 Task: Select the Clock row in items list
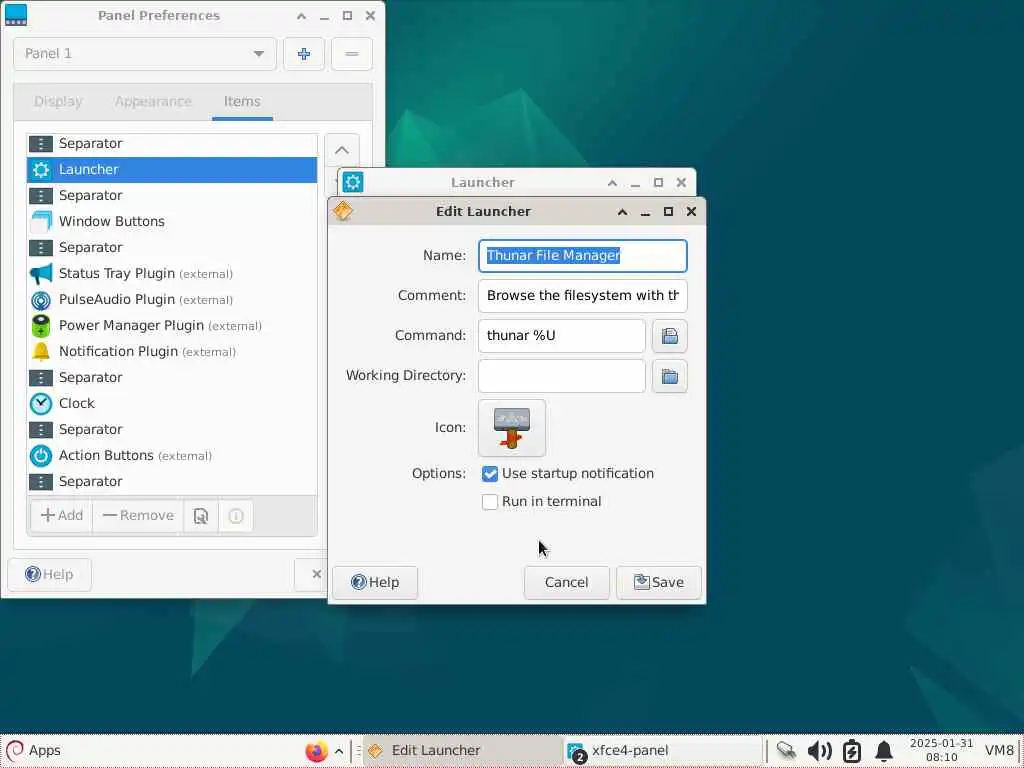(x=172, y=404)
